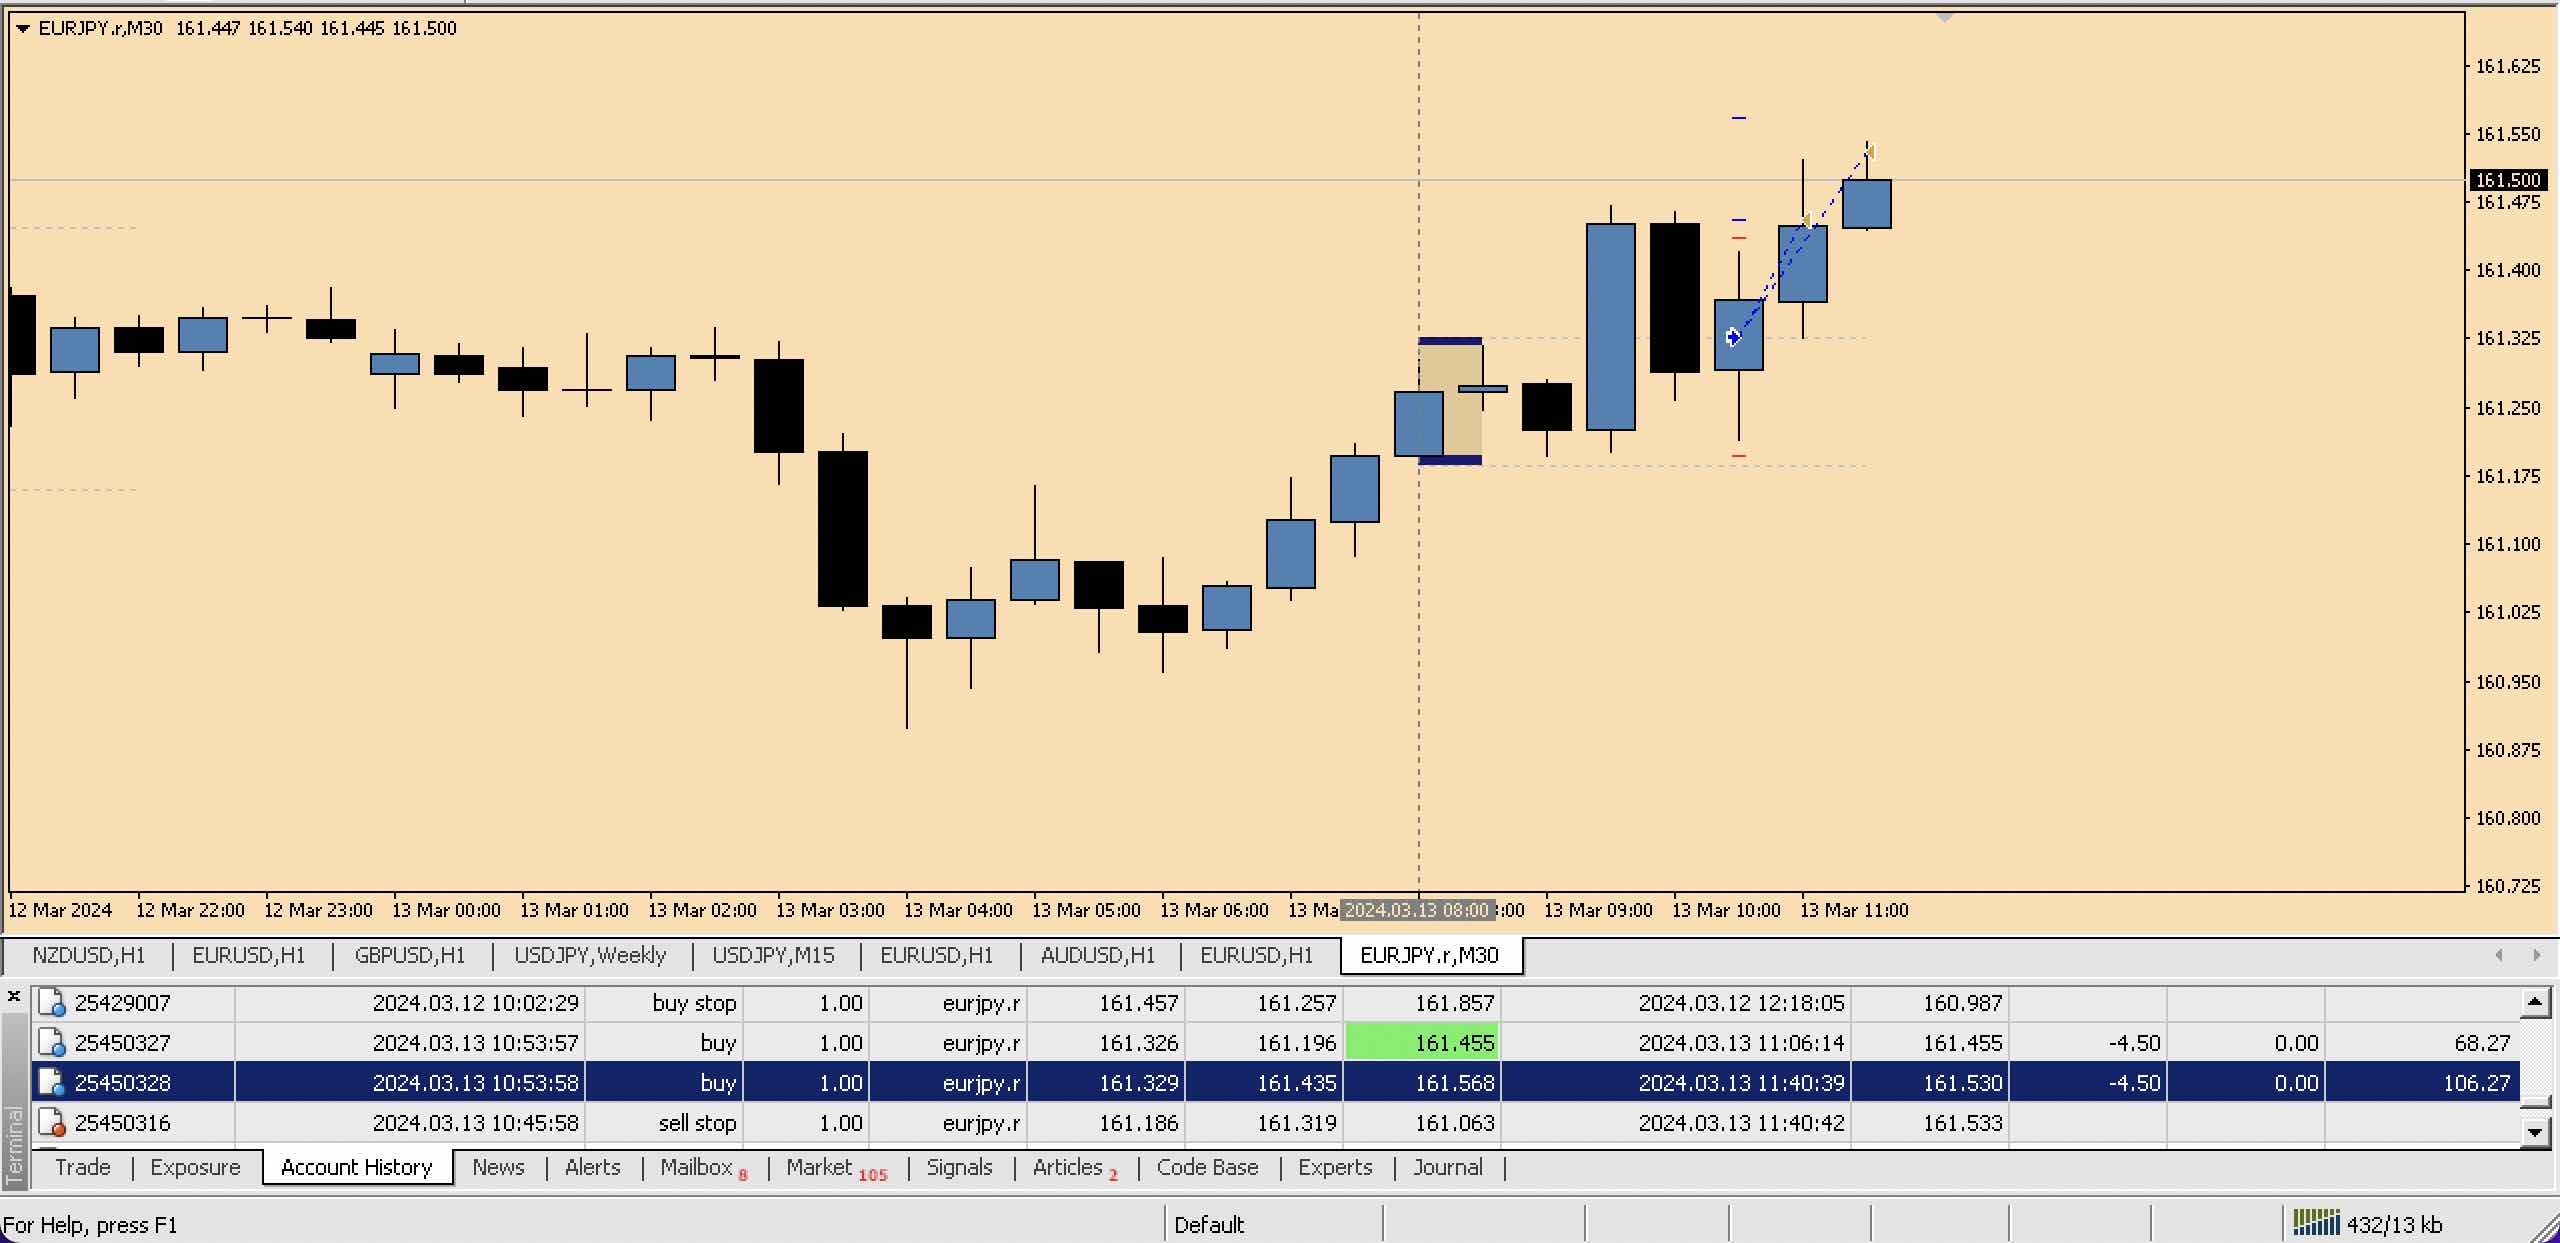
Task: Click the green highlighted 161.455 take-profit cell
Action: click(1421, 1043)
